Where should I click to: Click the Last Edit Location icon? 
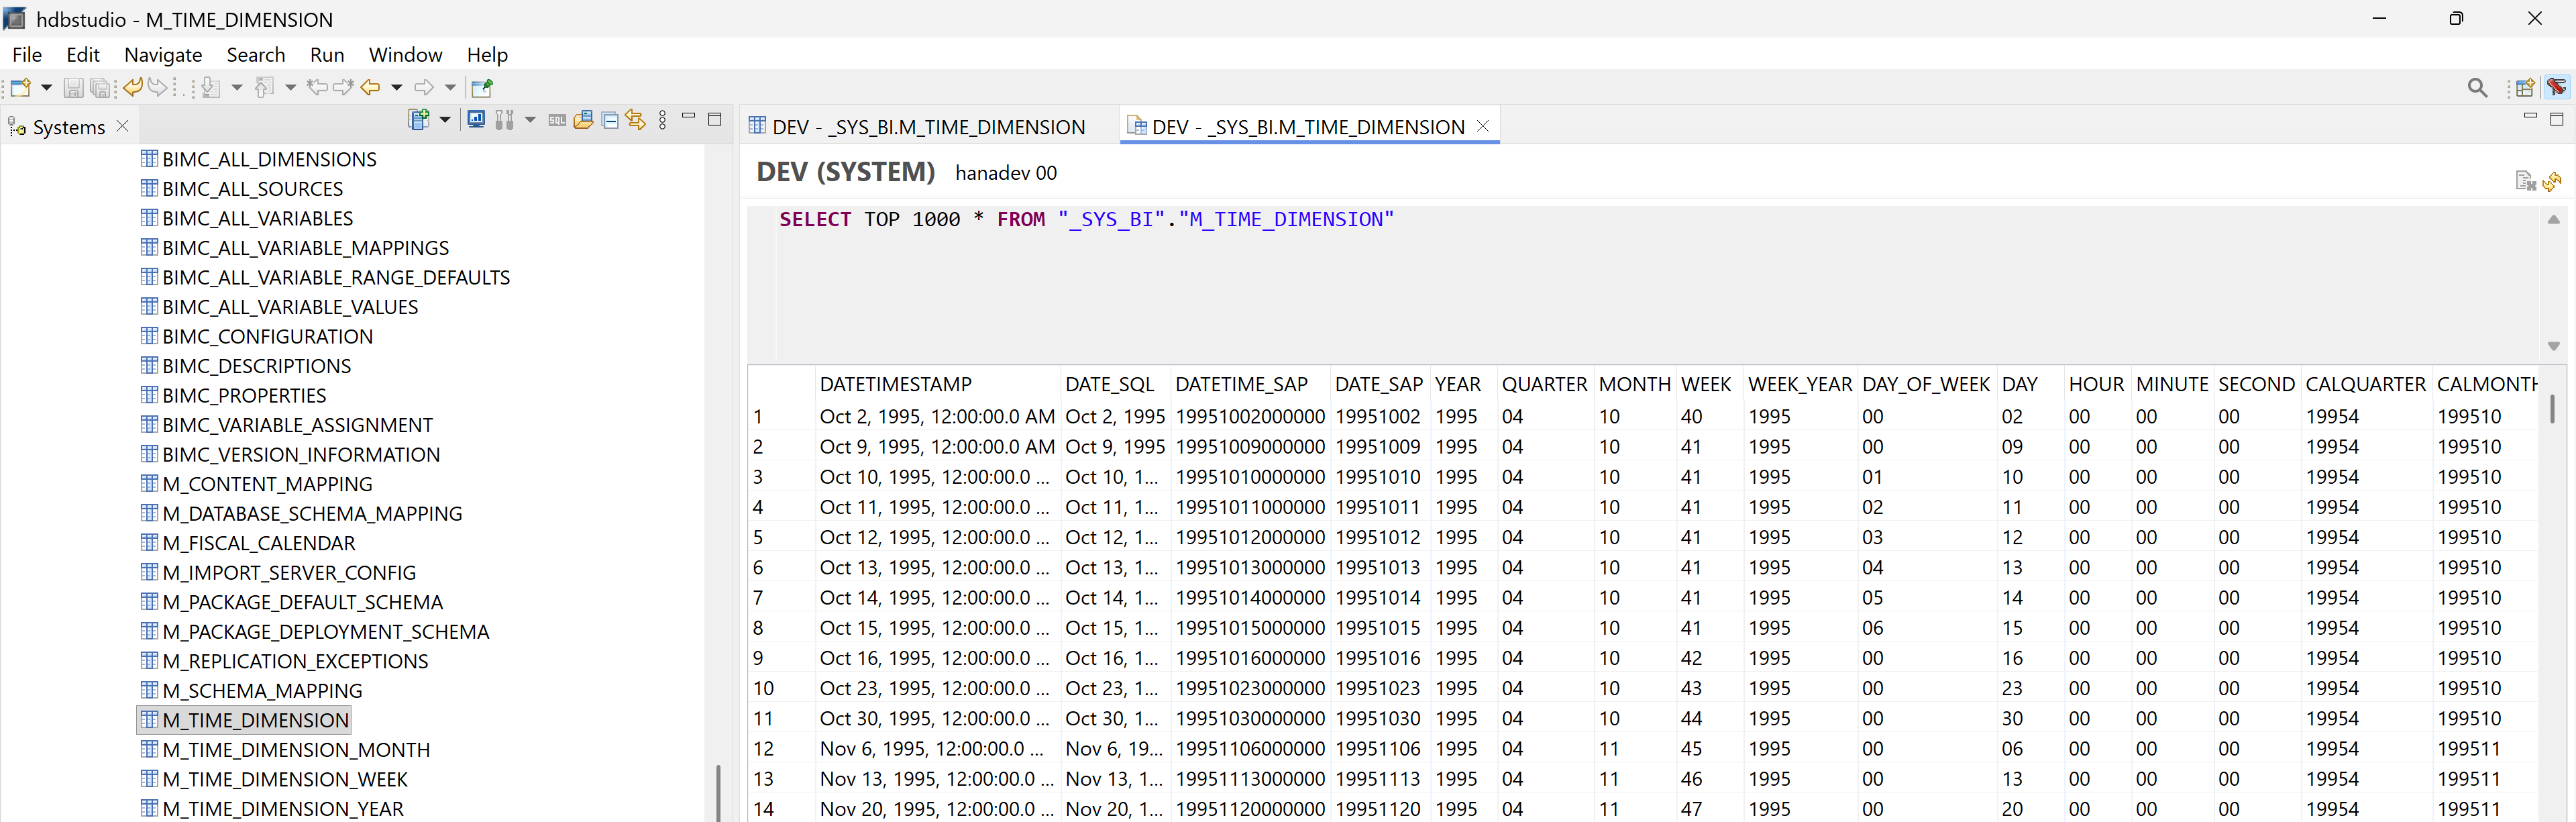(317, 87)
